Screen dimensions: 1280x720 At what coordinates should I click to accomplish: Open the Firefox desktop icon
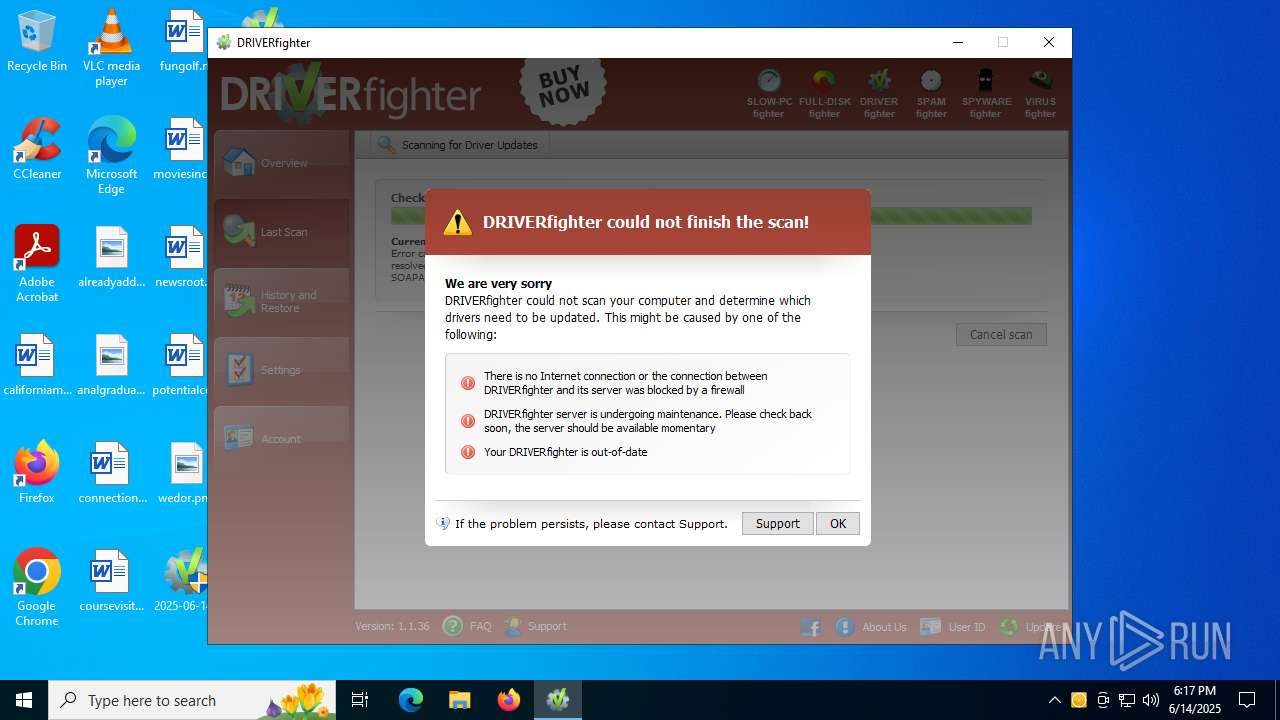37,473
